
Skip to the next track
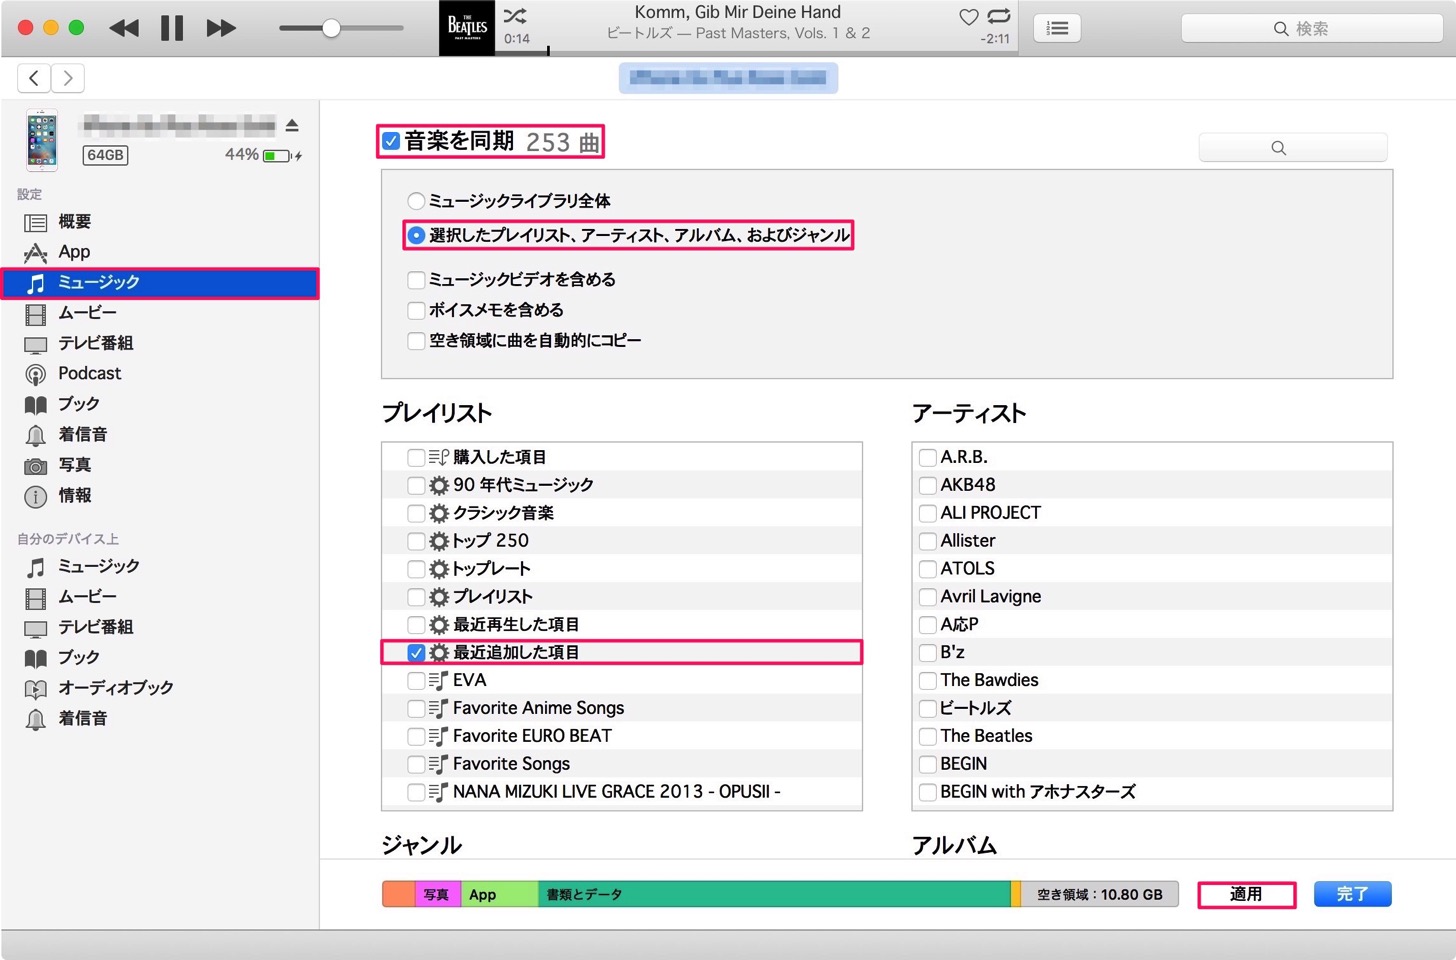(221, 28)
